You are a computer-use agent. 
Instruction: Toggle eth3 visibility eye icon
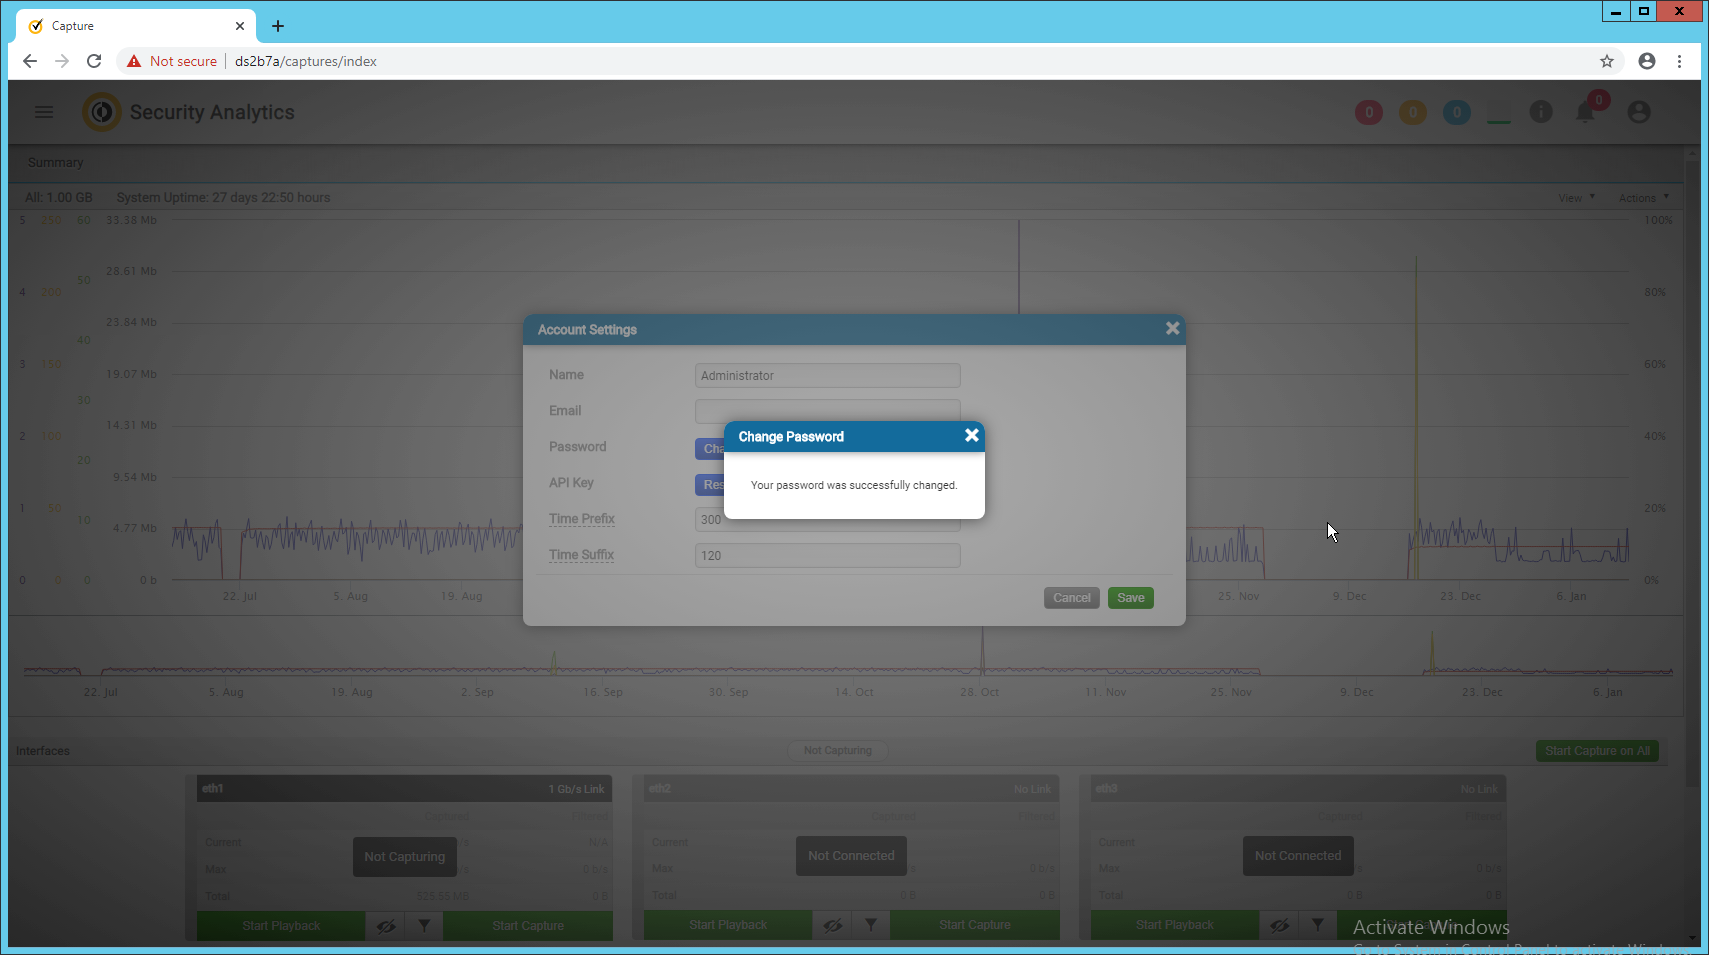click(1279, 926)
